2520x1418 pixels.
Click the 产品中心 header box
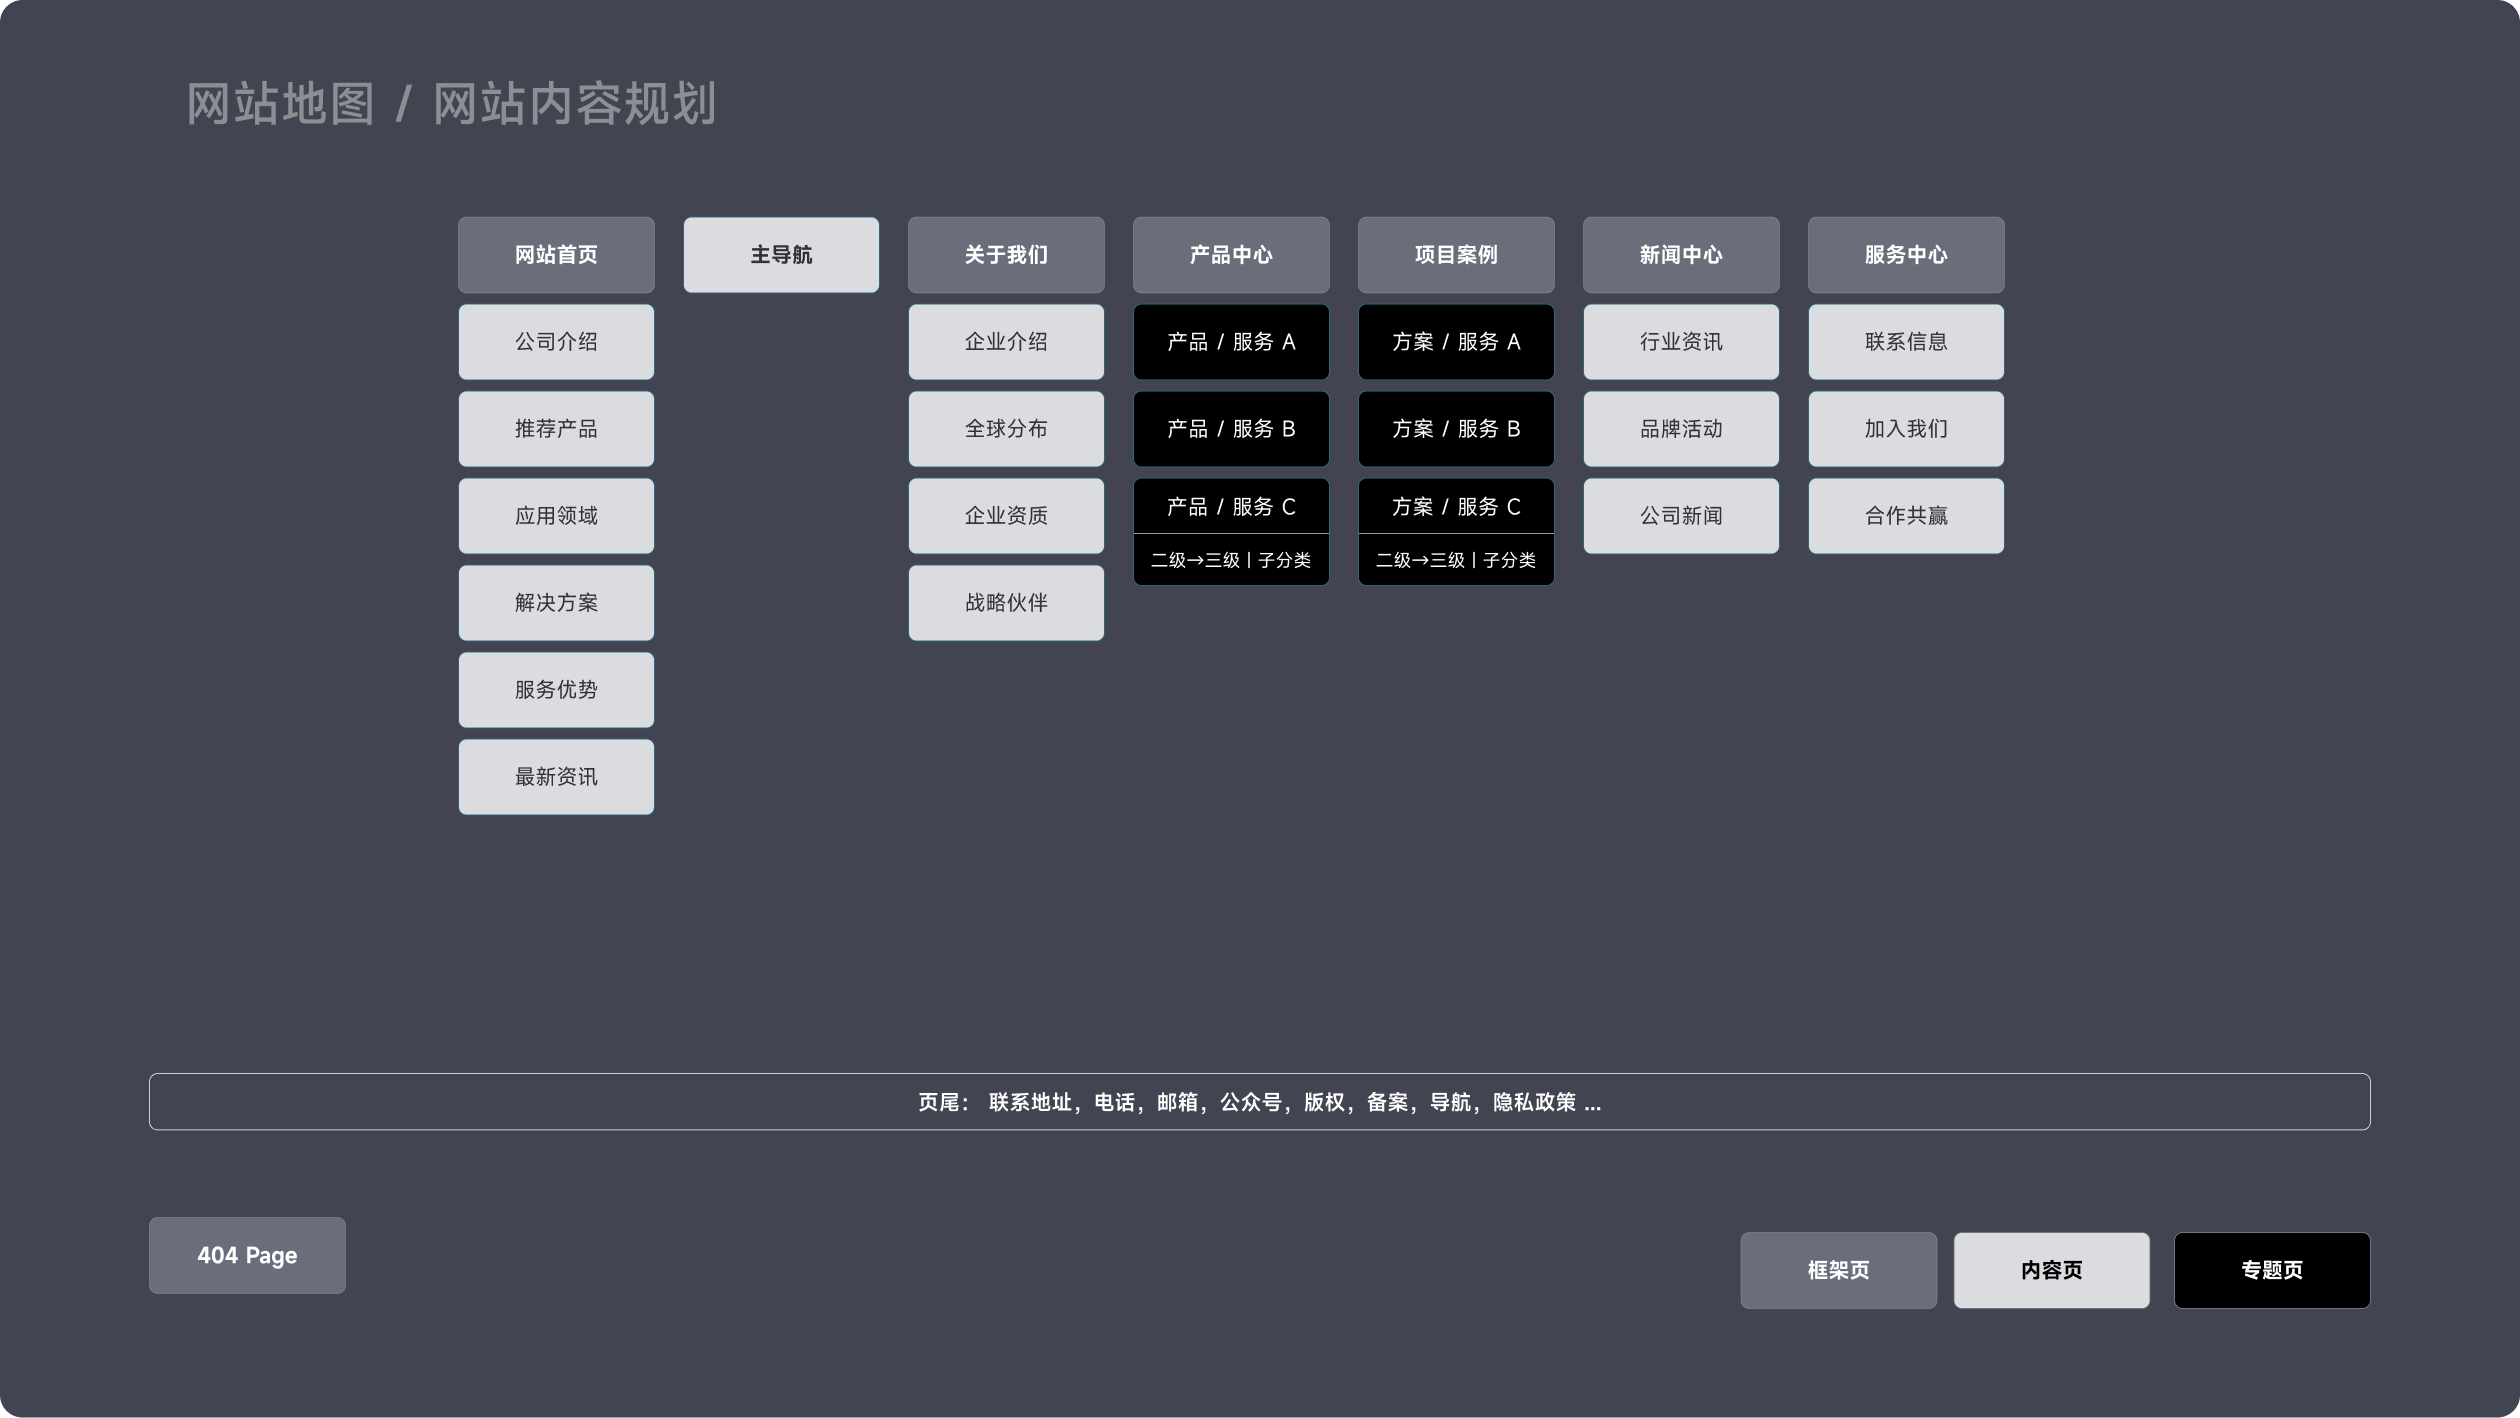1231,254
